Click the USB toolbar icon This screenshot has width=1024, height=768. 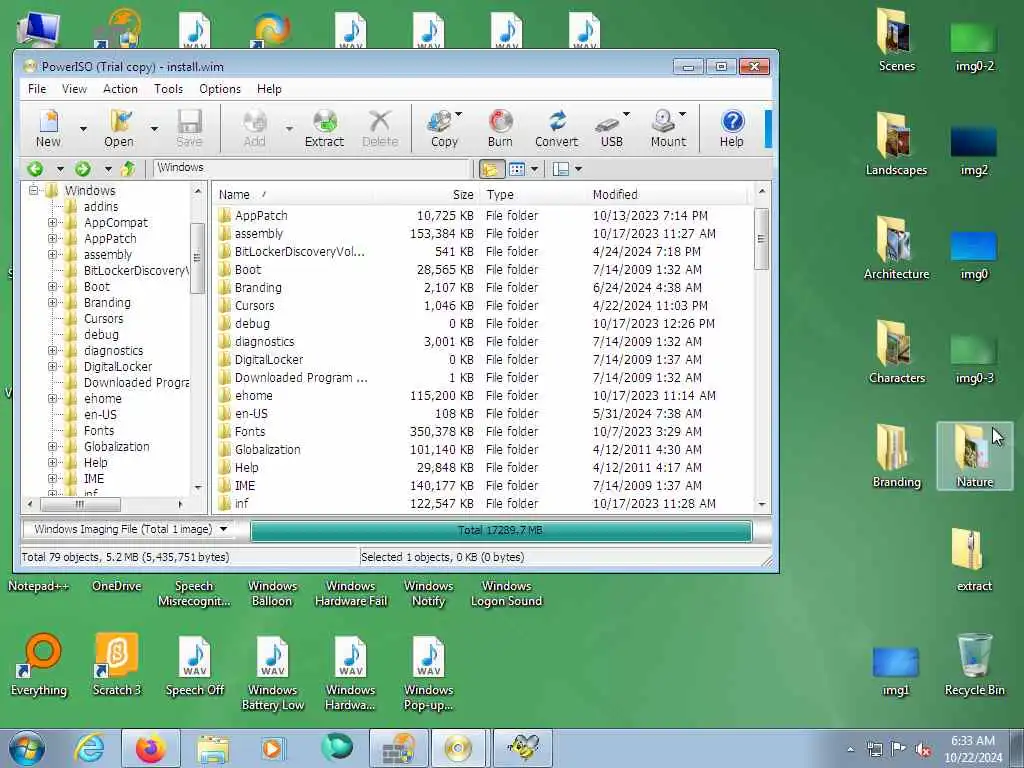[610, 129]
